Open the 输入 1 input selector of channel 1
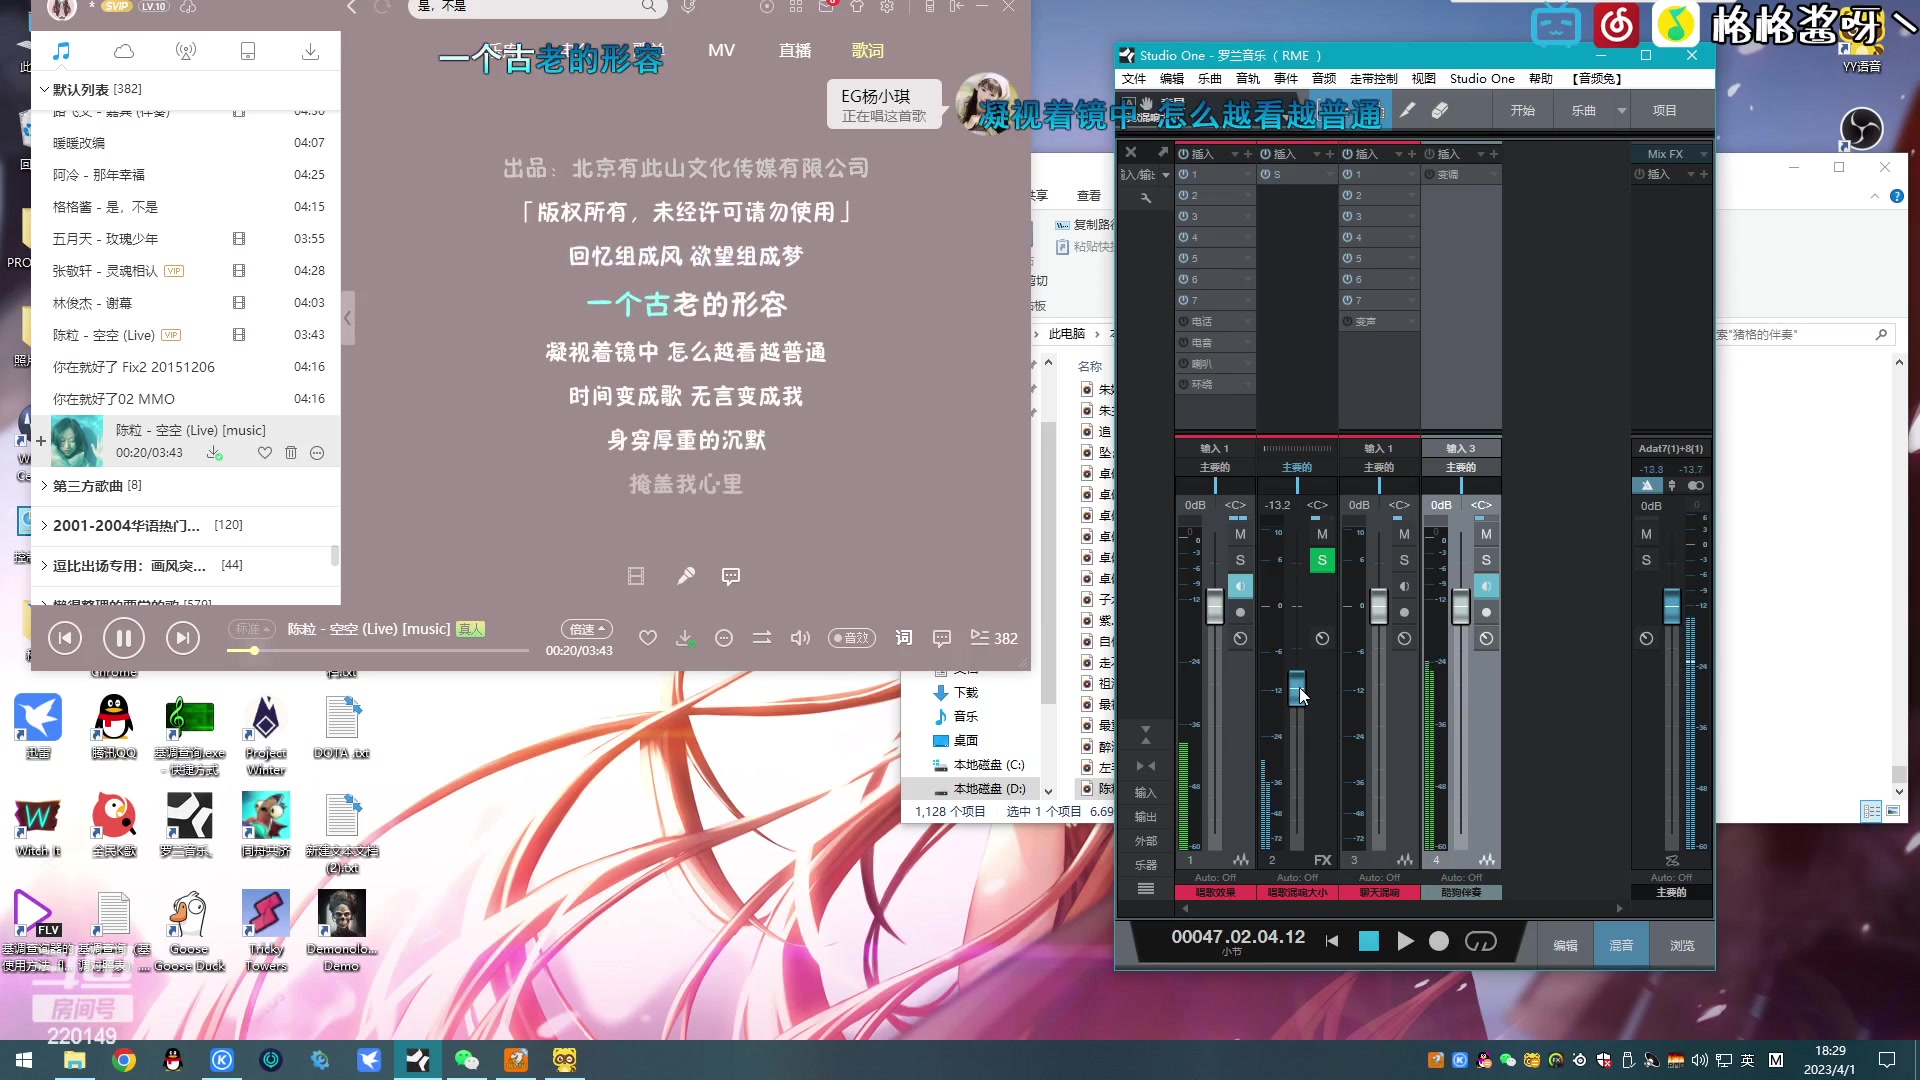 (1214, 449)
